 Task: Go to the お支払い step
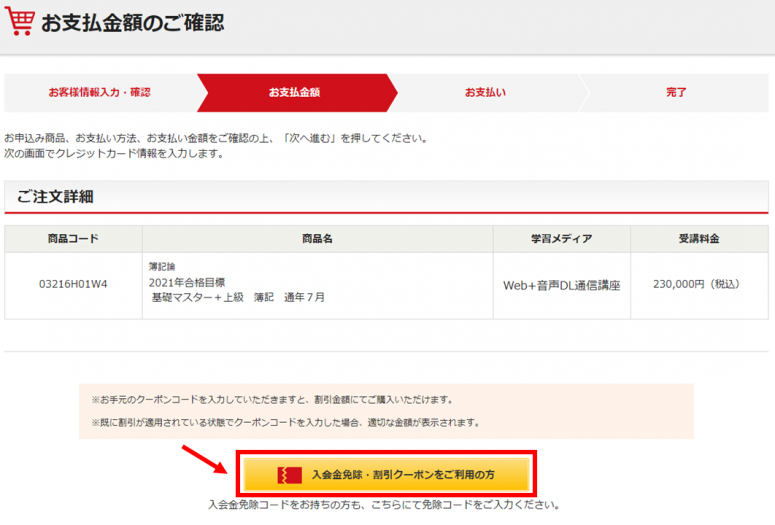(x=485, y=92)
